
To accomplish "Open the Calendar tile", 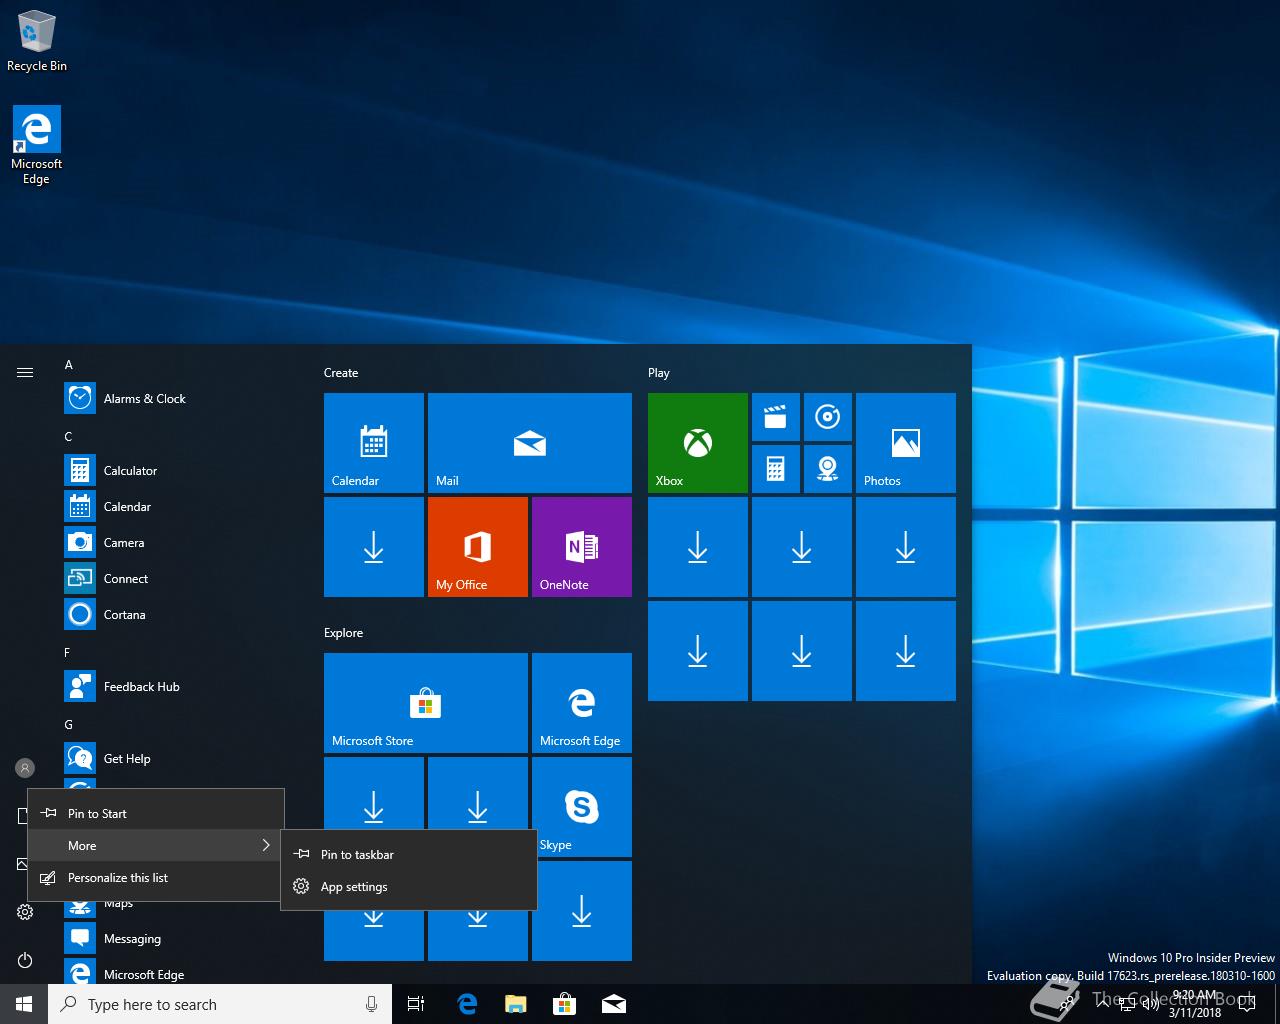I will pos(374,443).
